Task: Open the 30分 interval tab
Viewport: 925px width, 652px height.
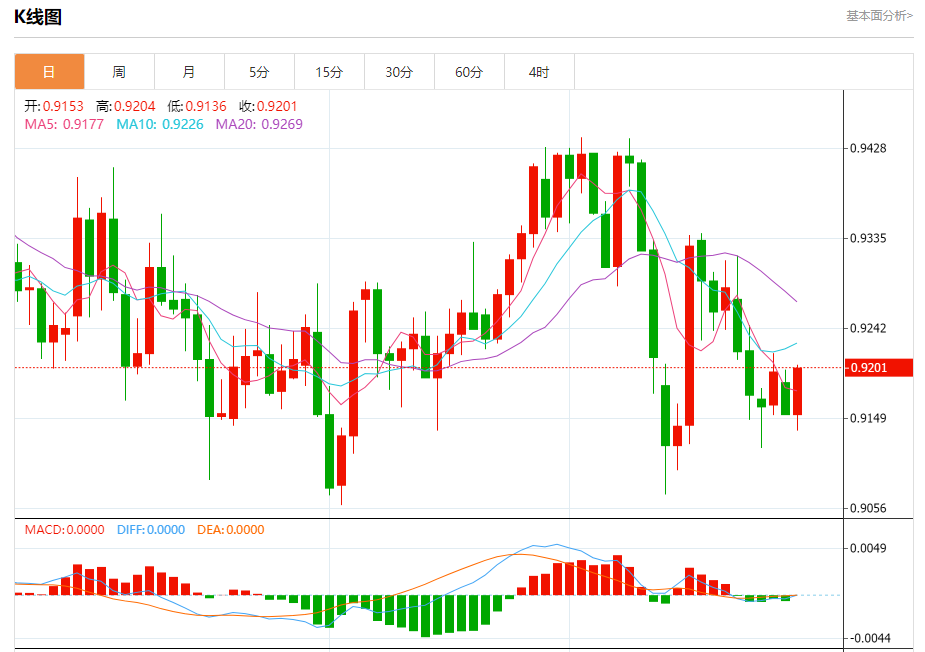Action: click(399, 72)
